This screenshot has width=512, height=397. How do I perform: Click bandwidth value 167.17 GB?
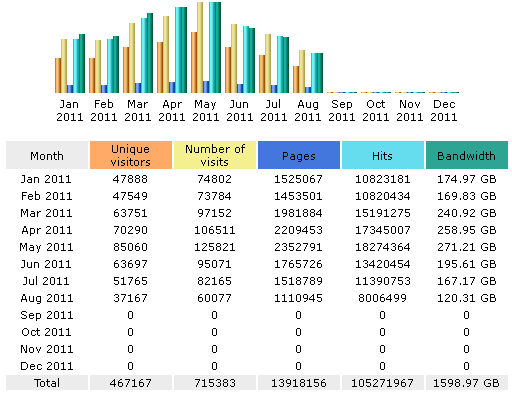[467, 281]
